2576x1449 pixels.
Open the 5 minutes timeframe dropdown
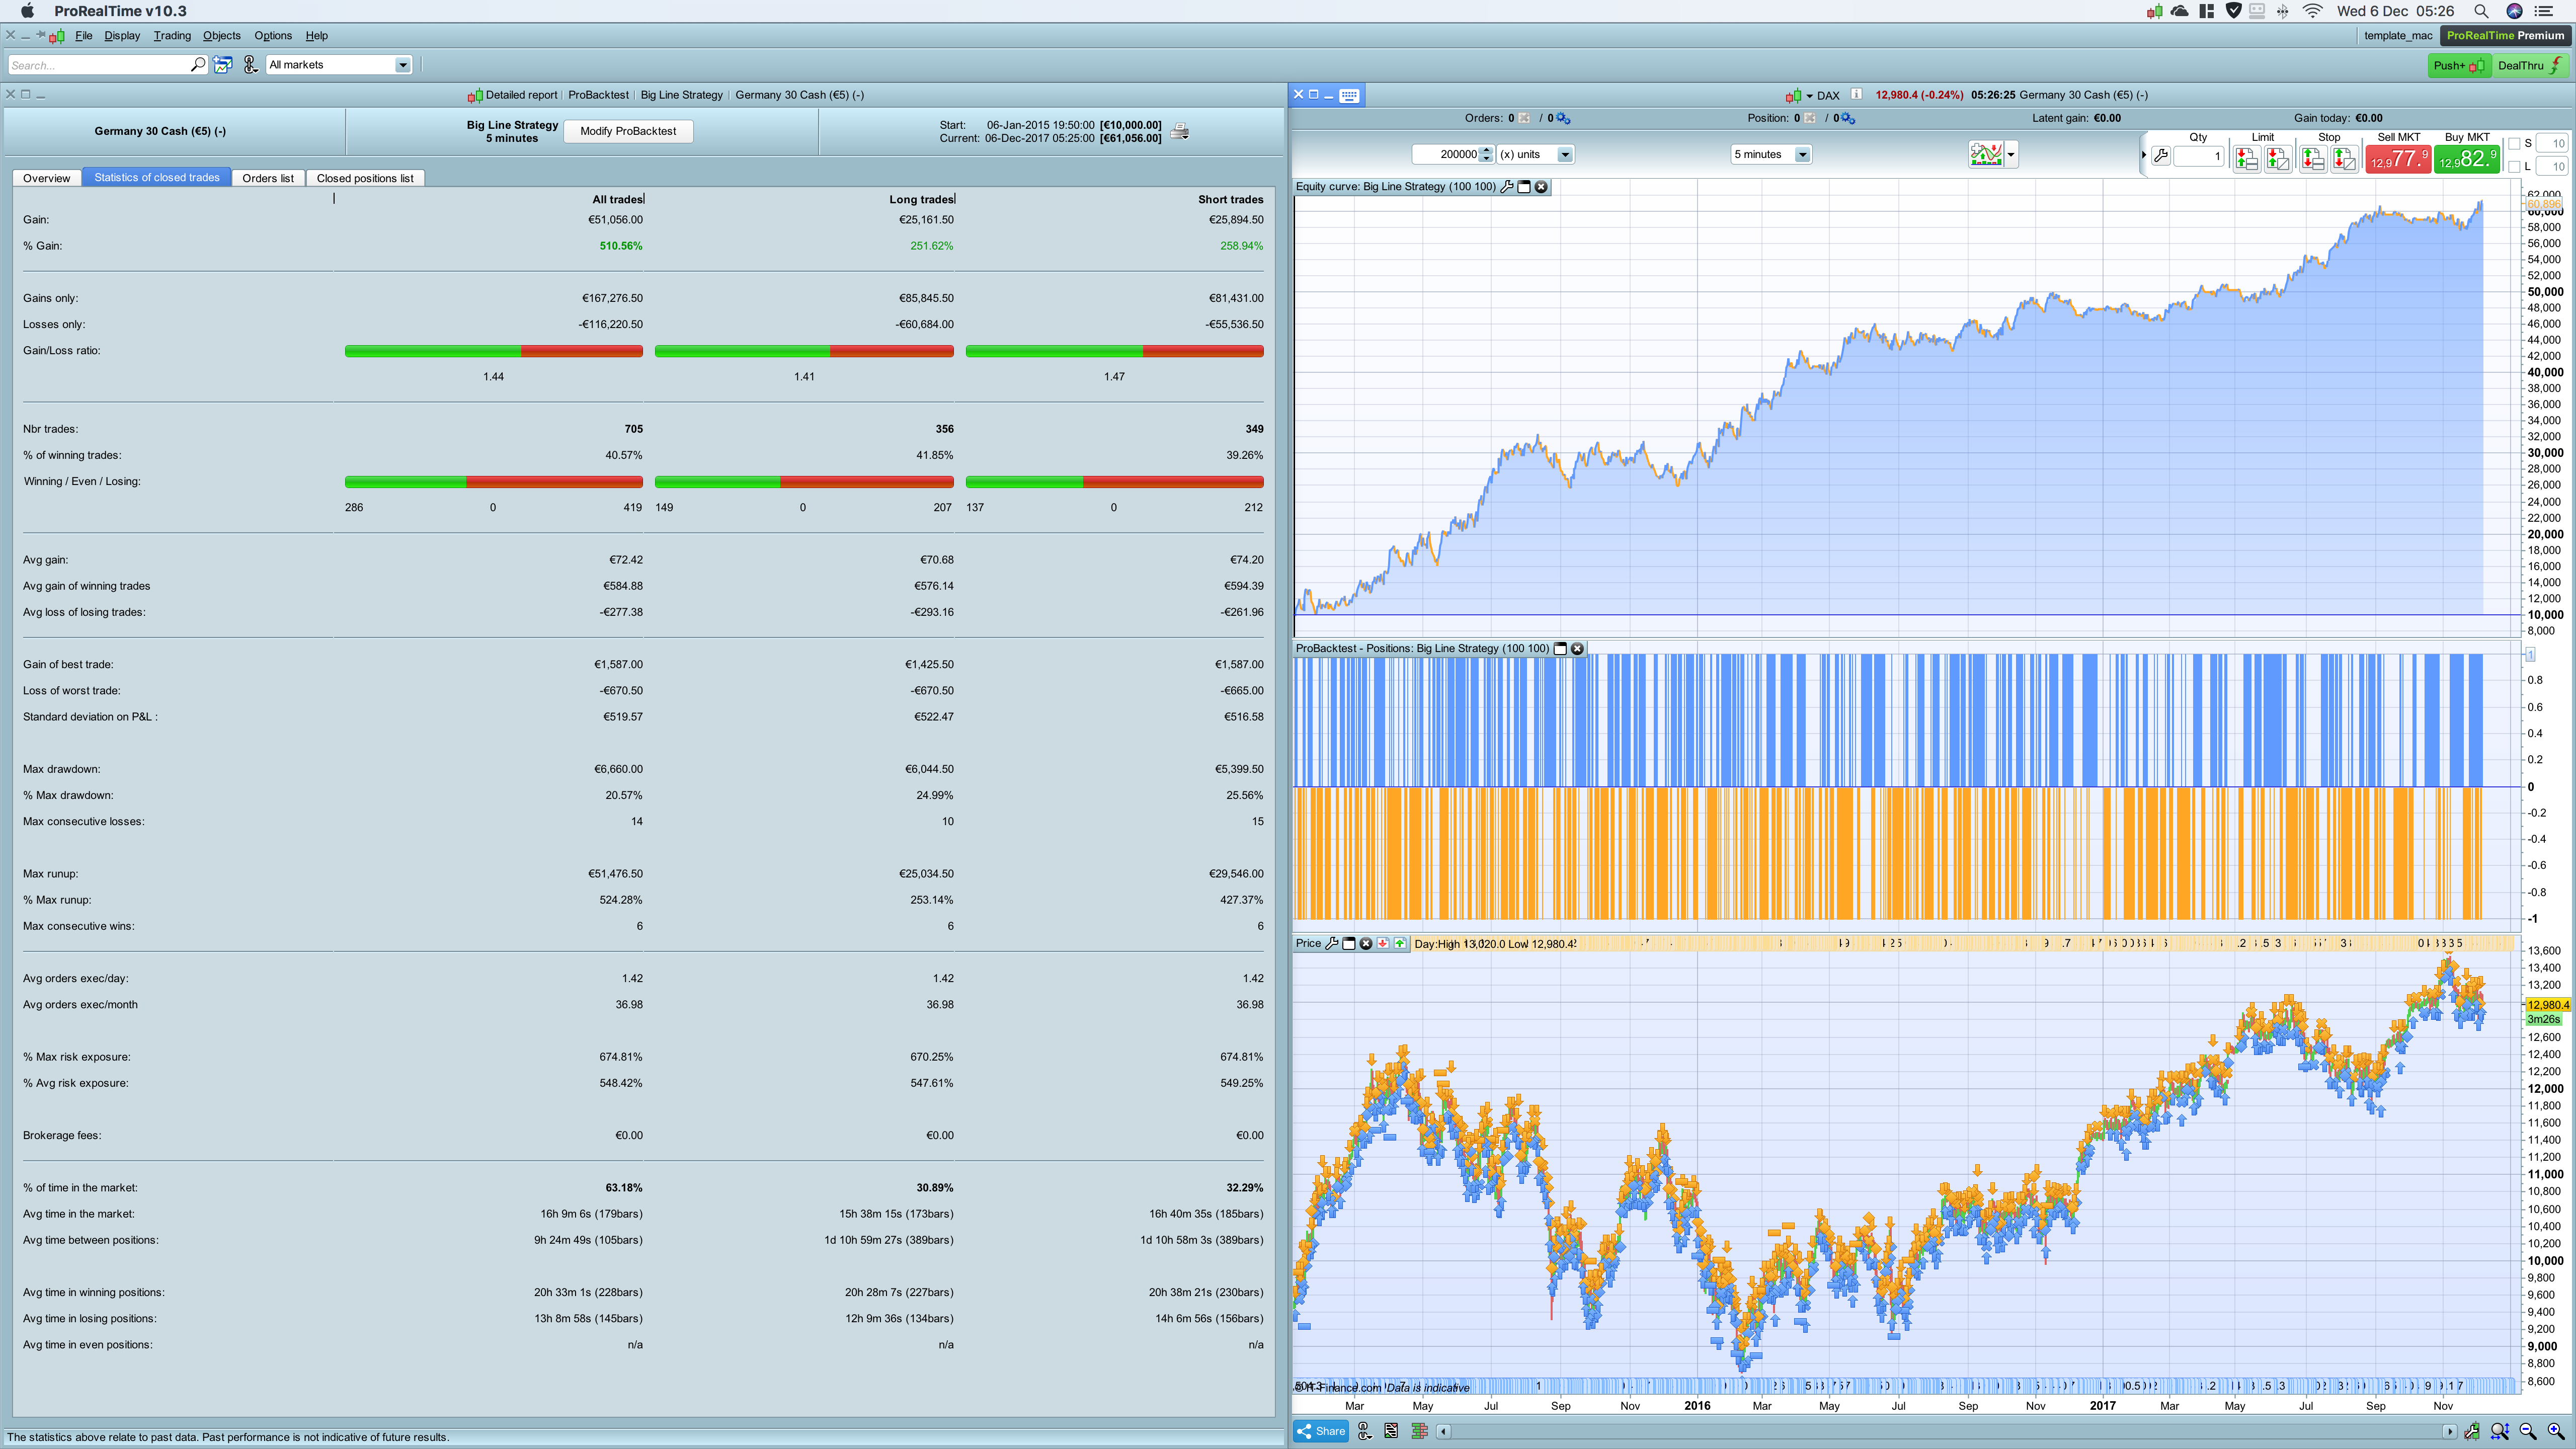click(x=1801, y=154)
